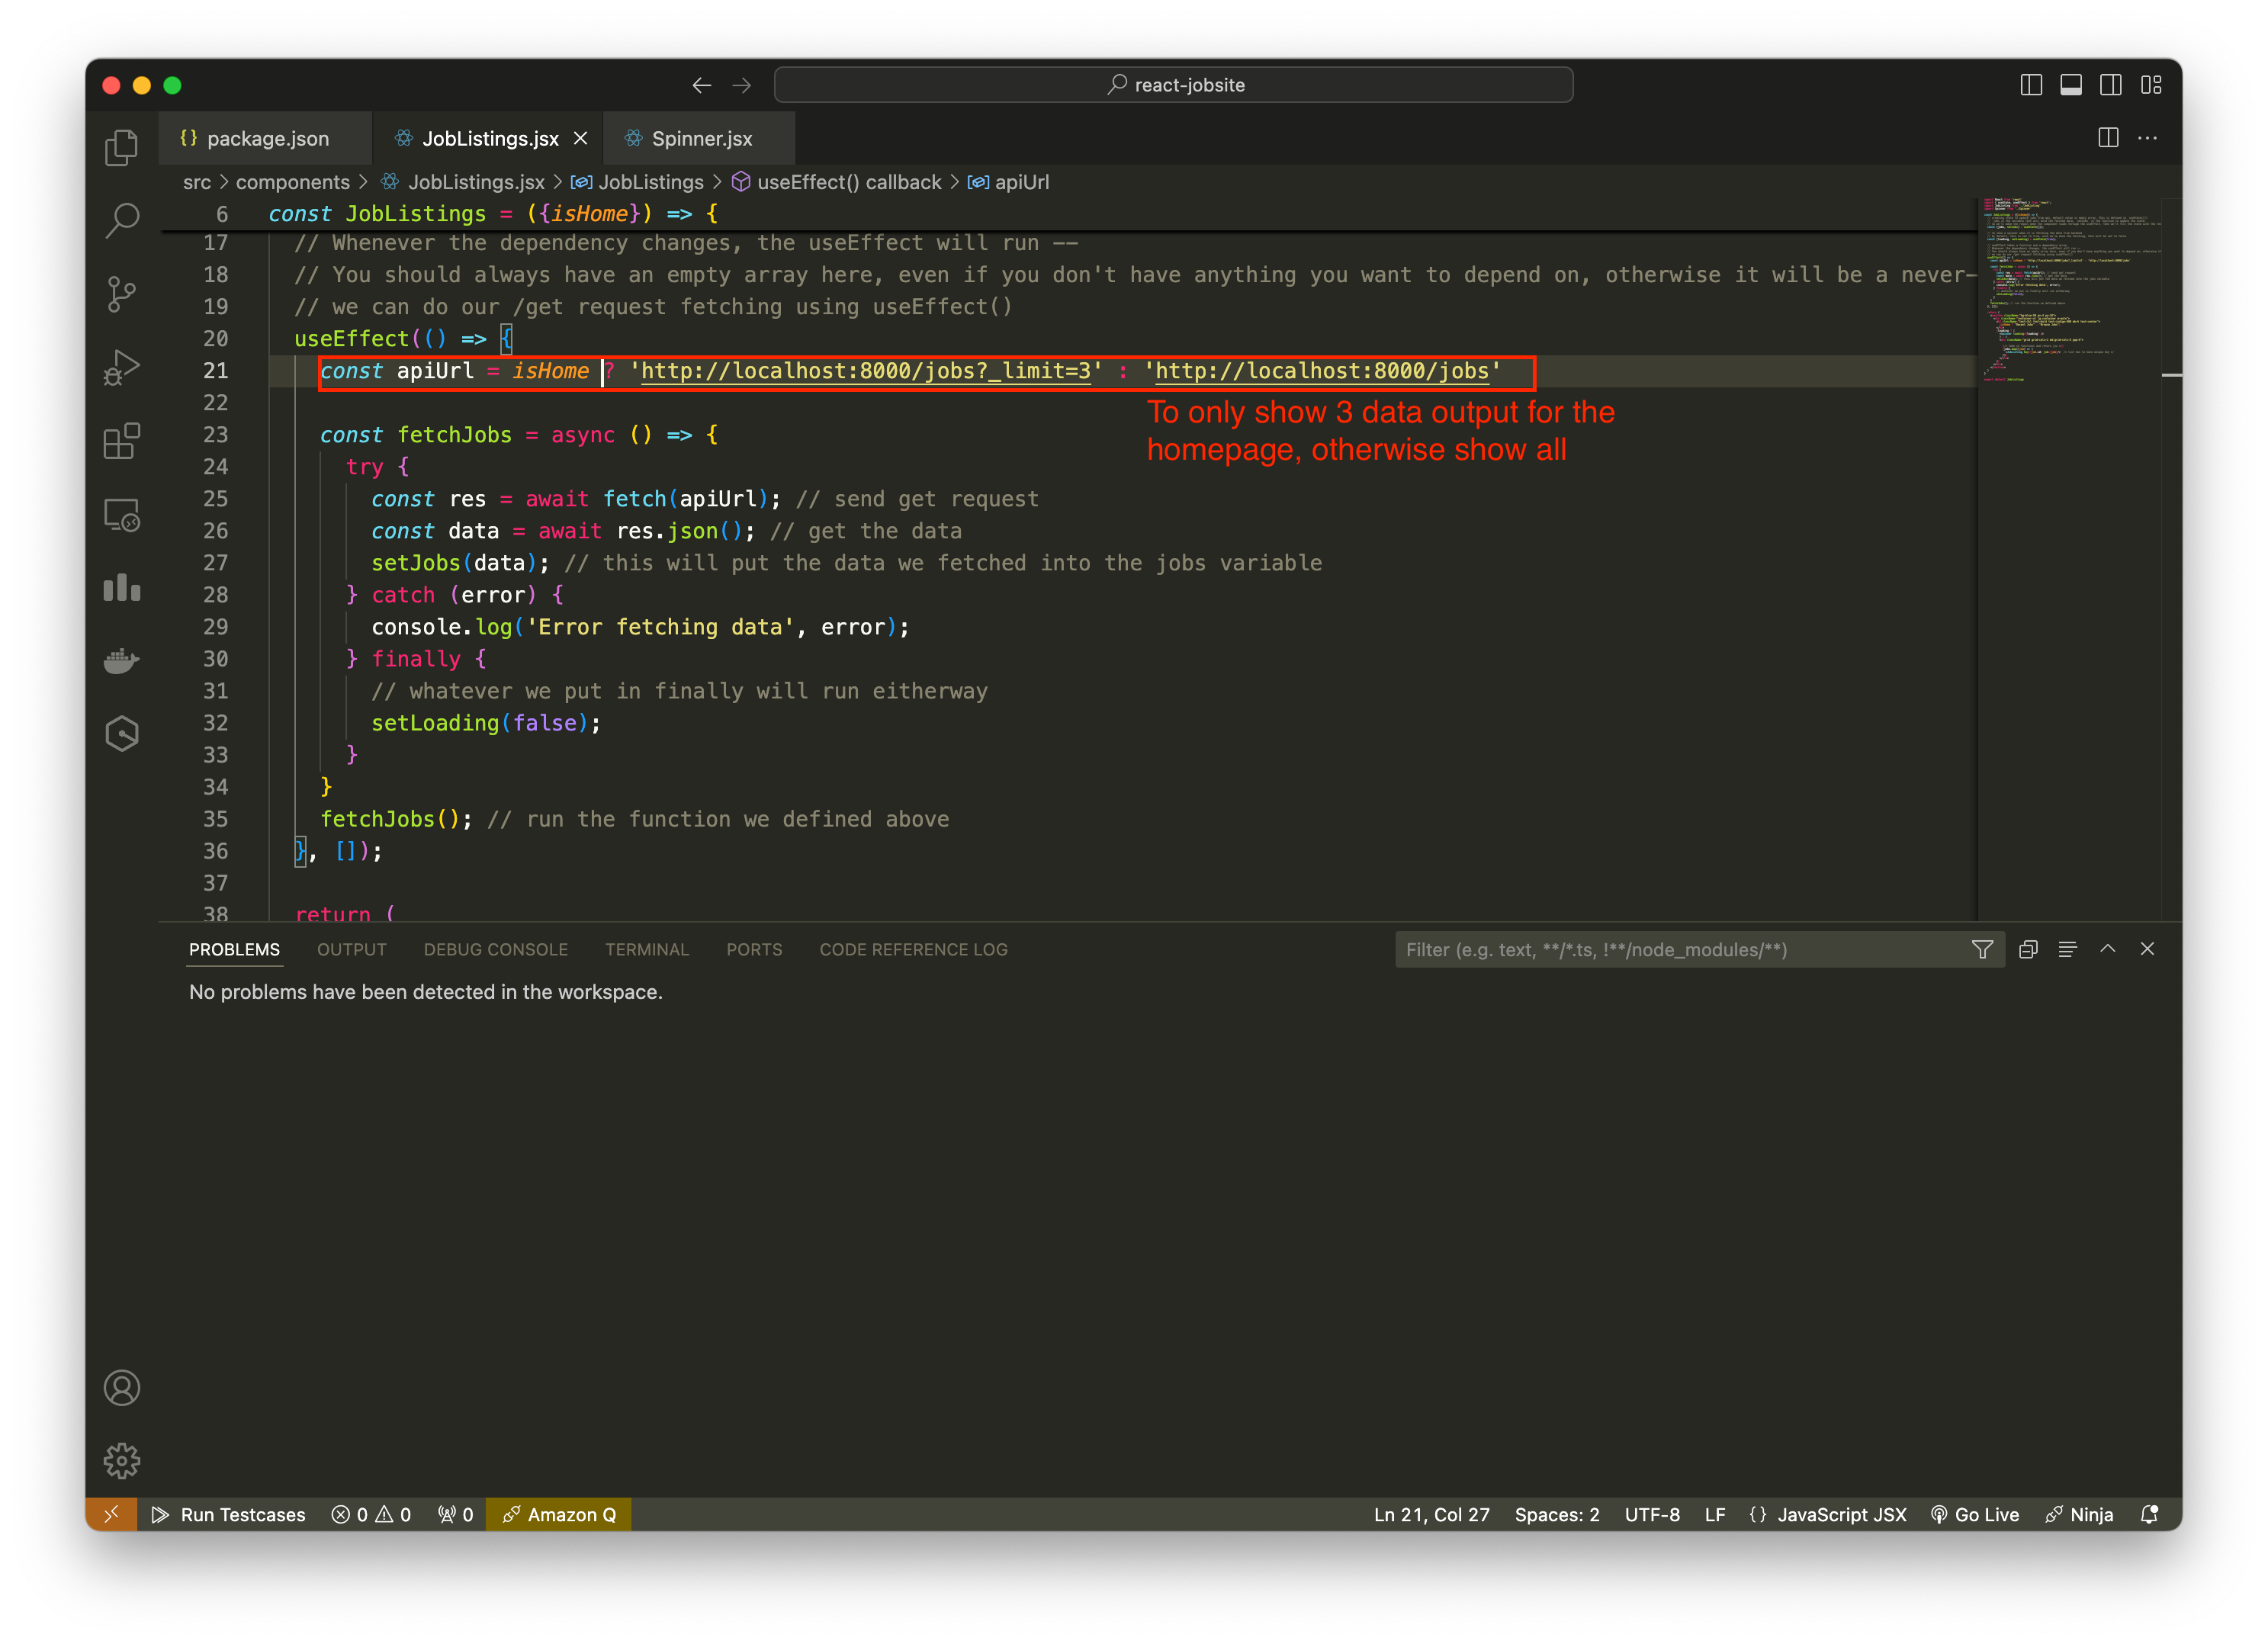This screenshot has height=1644, width=2268.
Task: Open the problems filter options funnel
Action: [1982, 949]
